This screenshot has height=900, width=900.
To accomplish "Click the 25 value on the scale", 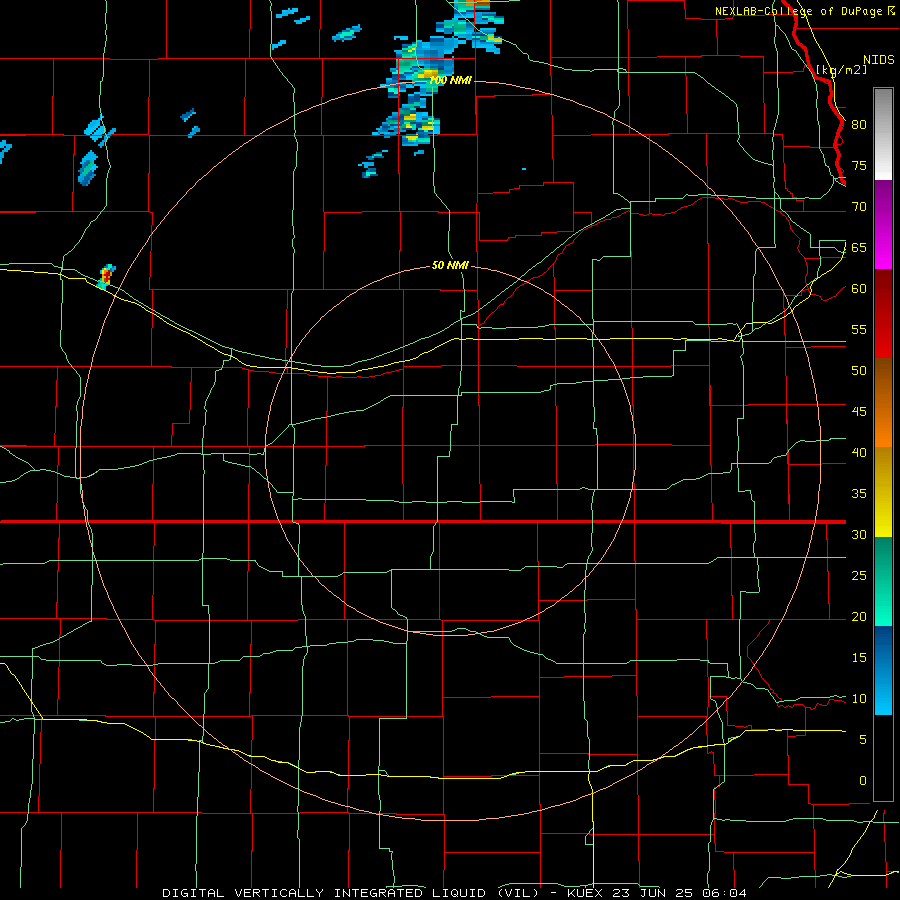I will tap(859, 575).
